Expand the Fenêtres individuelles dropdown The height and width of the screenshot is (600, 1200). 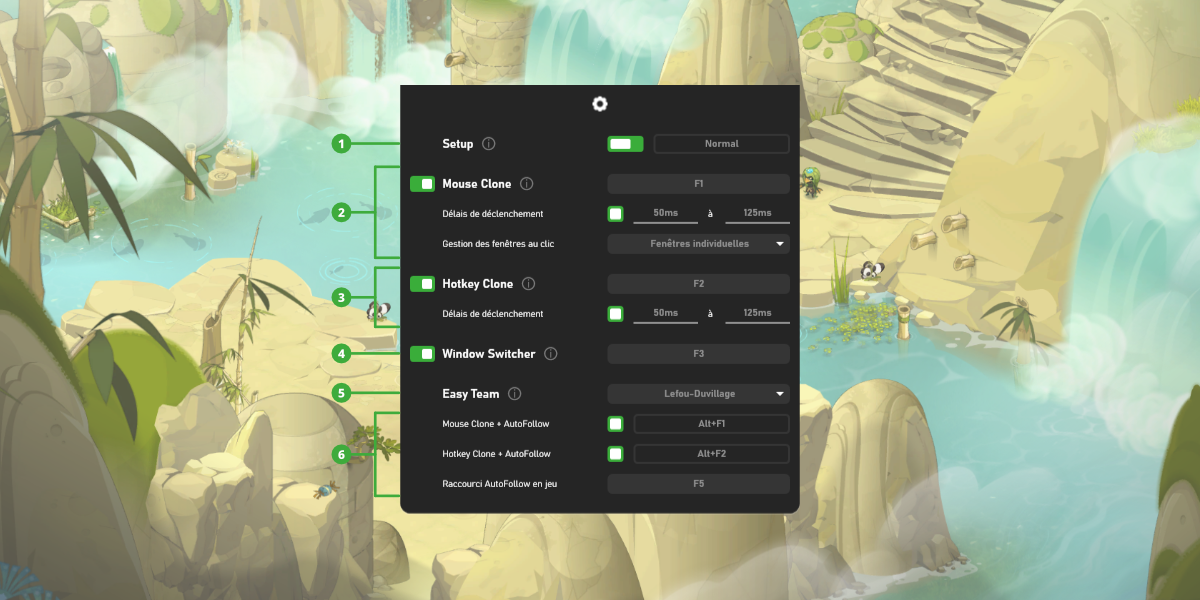pos(698,244)
